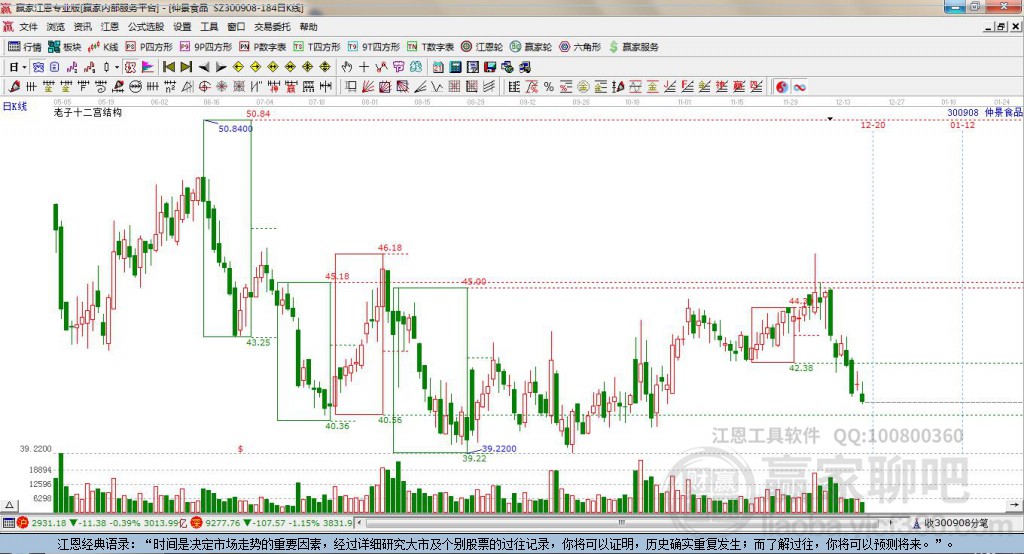Click the red floppy save icon
The height and width of the screenshot is (554, 1024).
point(490,67)
